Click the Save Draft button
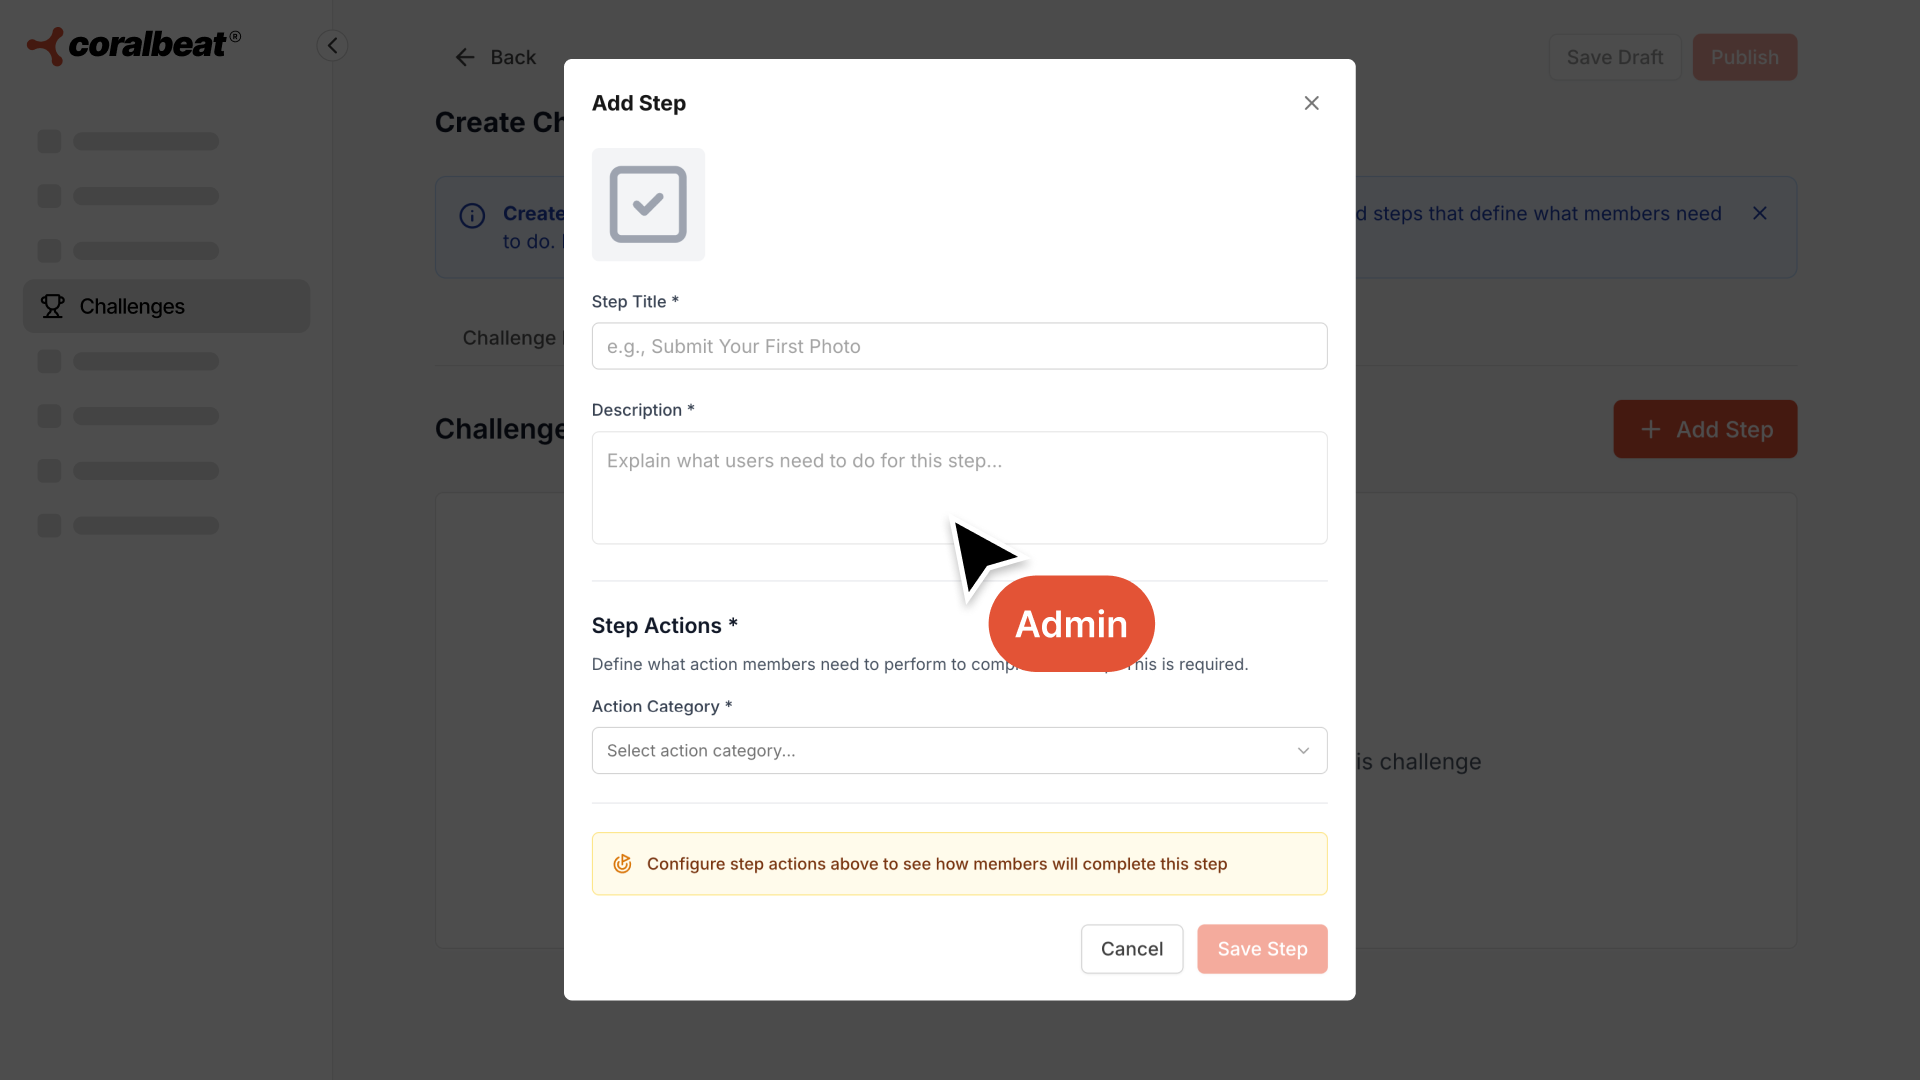 (1614, 58)
